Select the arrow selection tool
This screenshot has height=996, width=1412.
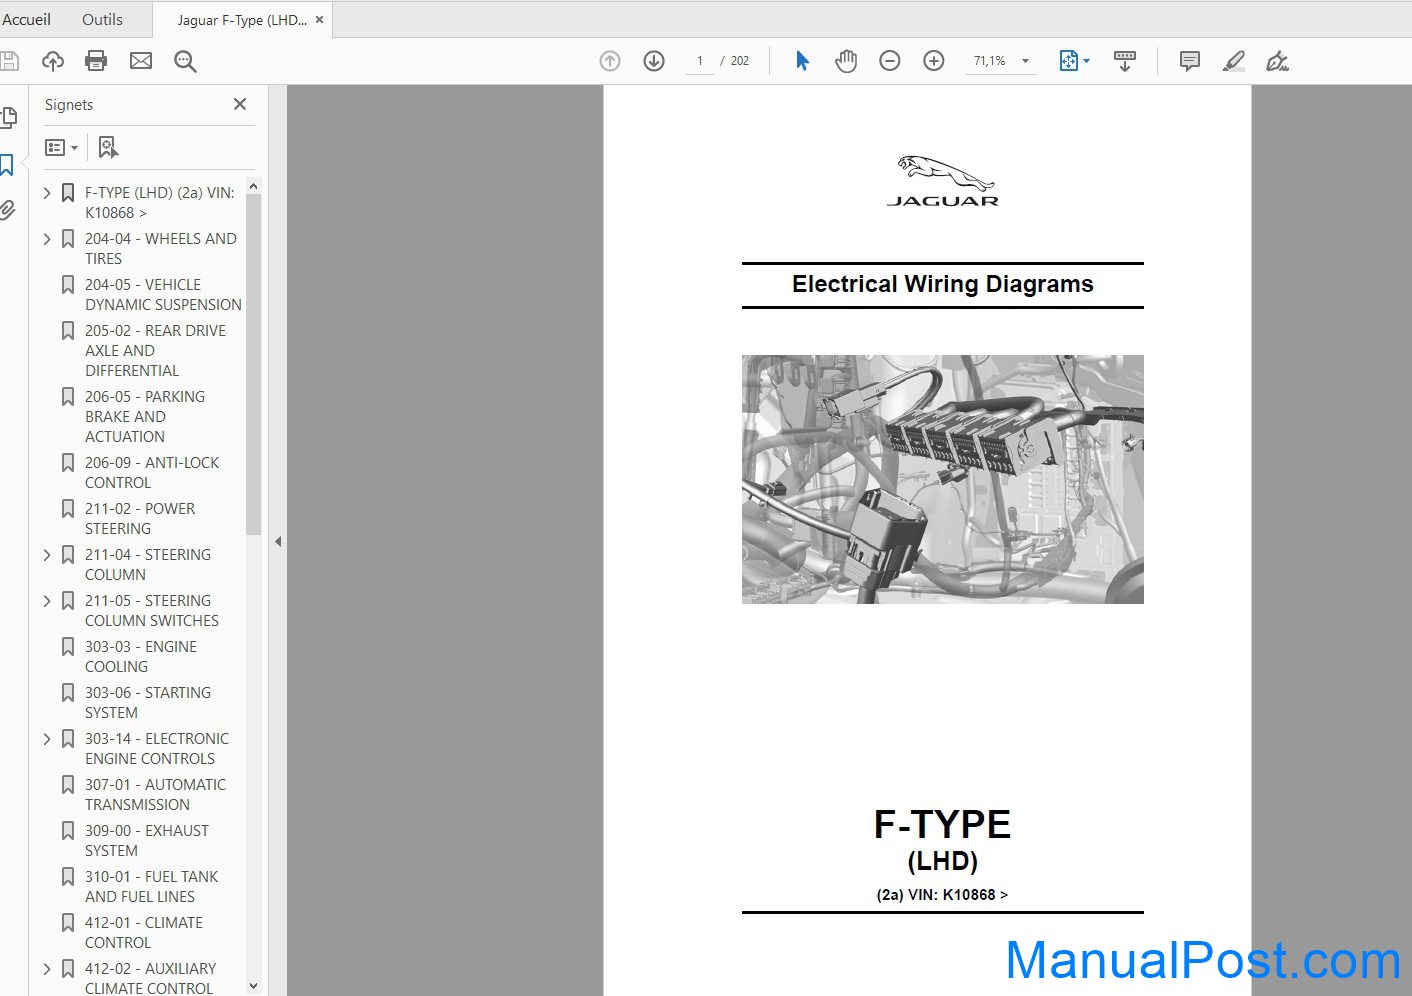pyautogui.click(x=802, y=61)
